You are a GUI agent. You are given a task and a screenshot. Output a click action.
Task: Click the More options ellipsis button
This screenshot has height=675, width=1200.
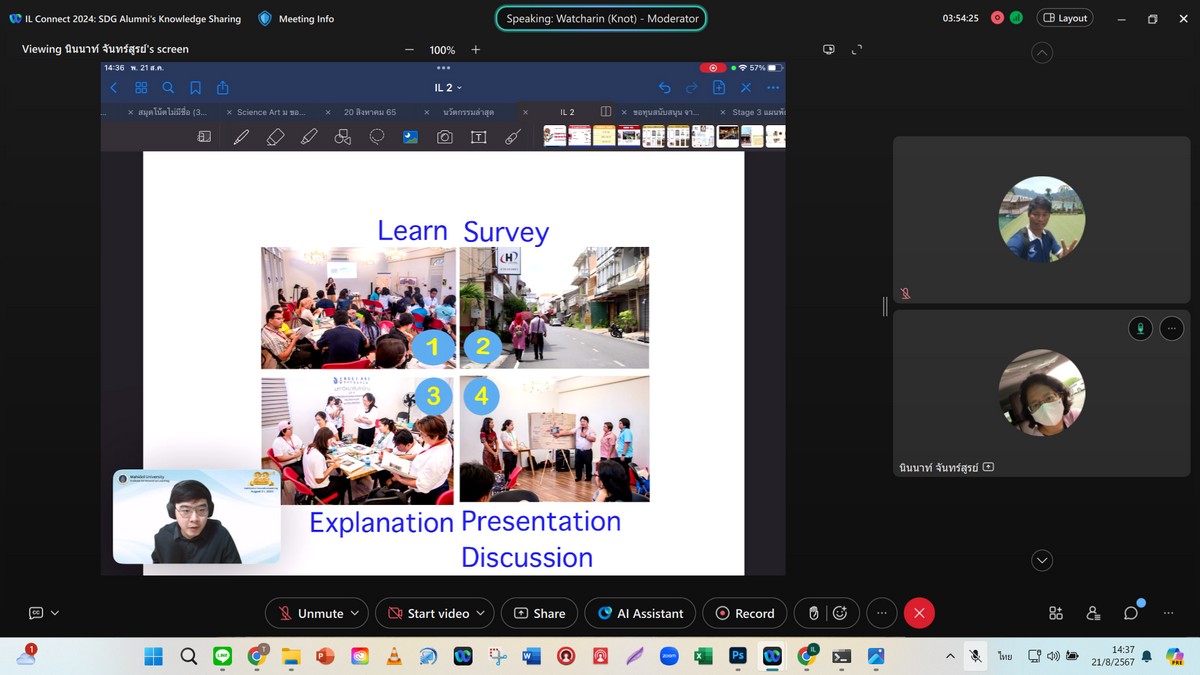(881, 613)
